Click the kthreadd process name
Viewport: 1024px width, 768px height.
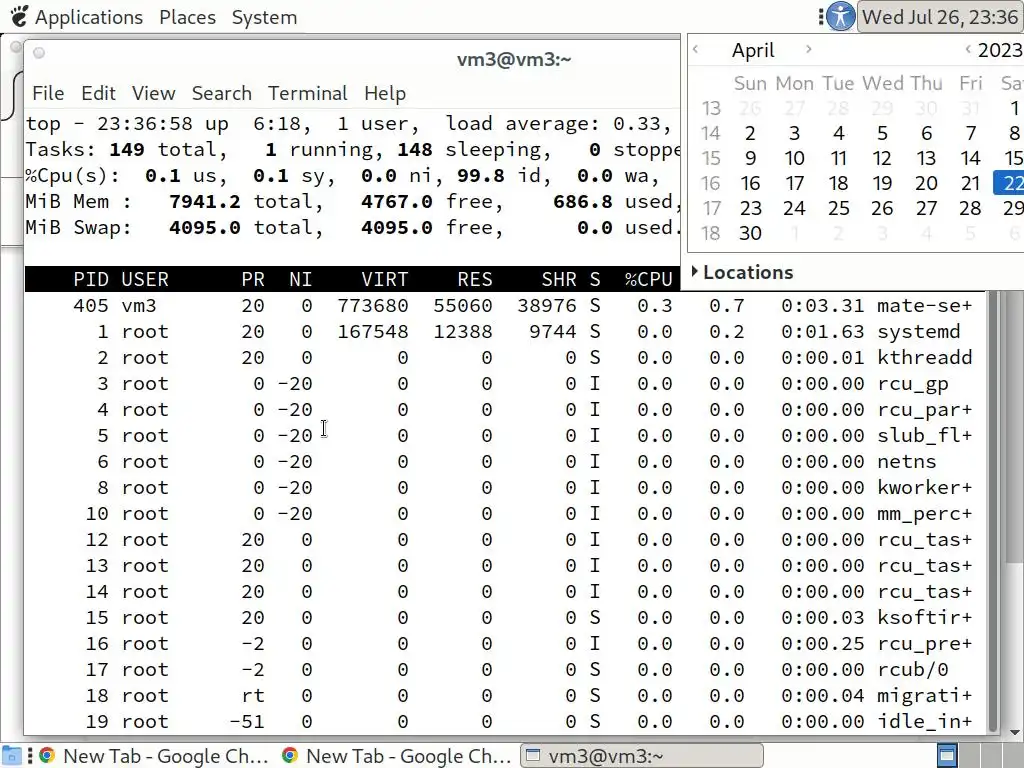click(924, 358)
